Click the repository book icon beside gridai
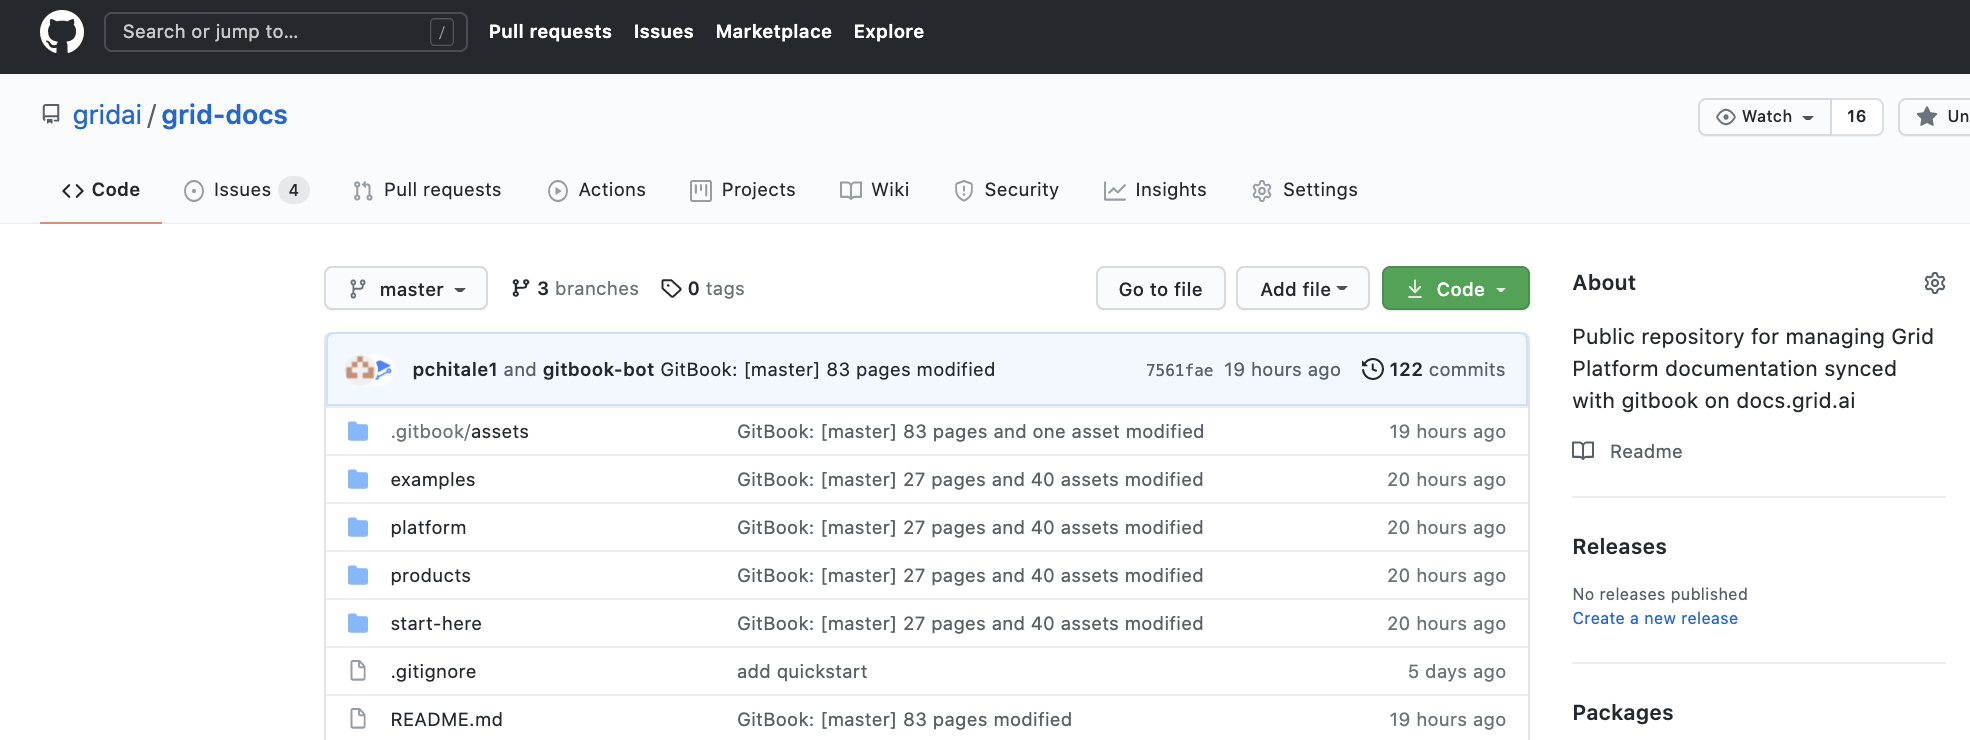 coord(51,114)
